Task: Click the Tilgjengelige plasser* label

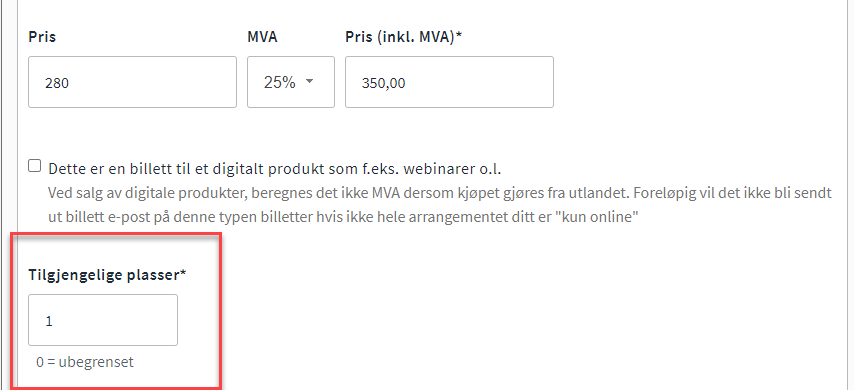Action: [107, 275]
